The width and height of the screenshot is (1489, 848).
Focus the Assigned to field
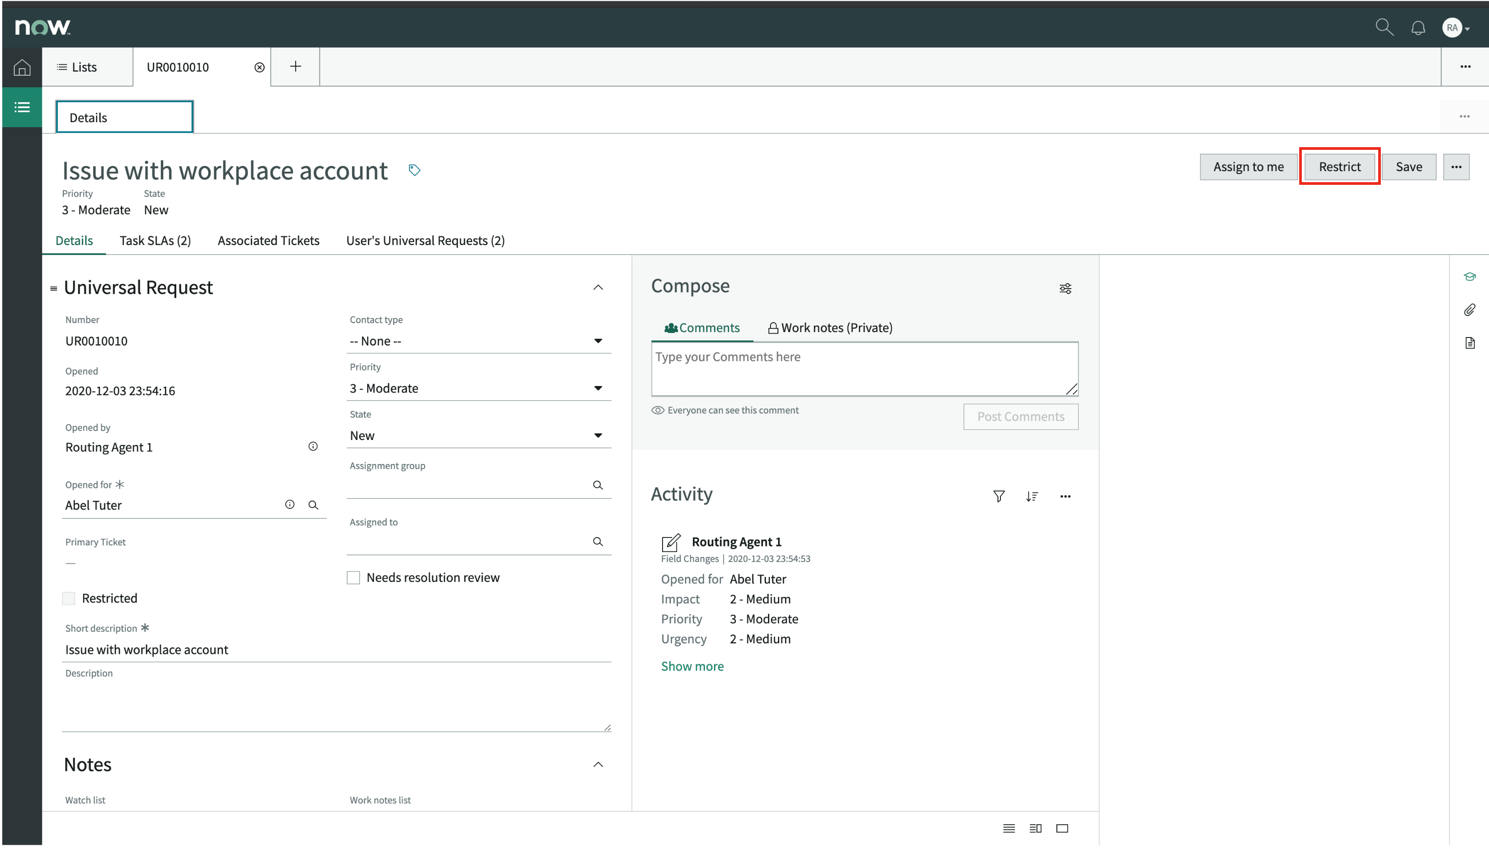(468, 542)
